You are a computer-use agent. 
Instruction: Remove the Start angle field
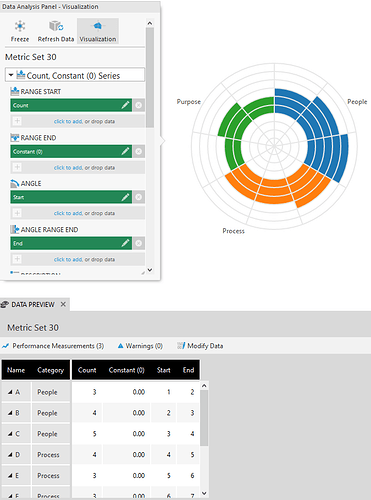tap(139, 197)
